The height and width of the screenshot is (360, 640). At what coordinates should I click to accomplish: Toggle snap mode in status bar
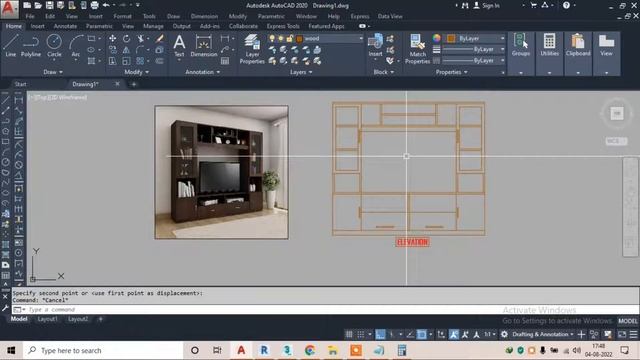click(x=361, y=334)
